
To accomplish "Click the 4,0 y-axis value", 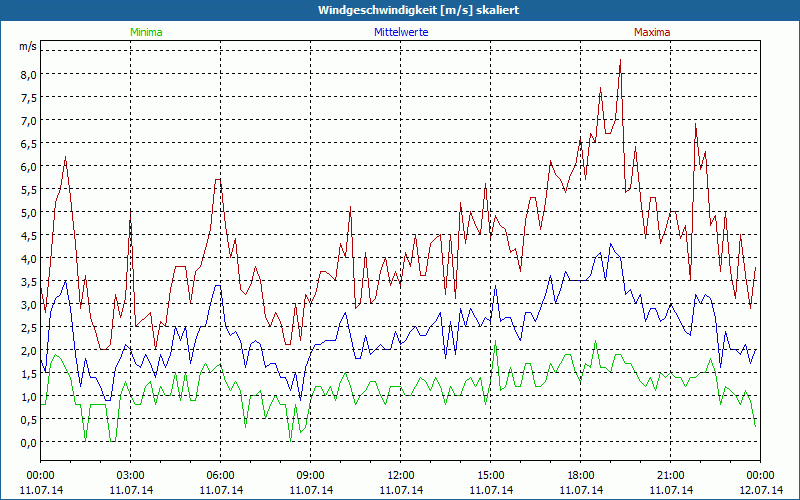I will (x=29, y=258).
